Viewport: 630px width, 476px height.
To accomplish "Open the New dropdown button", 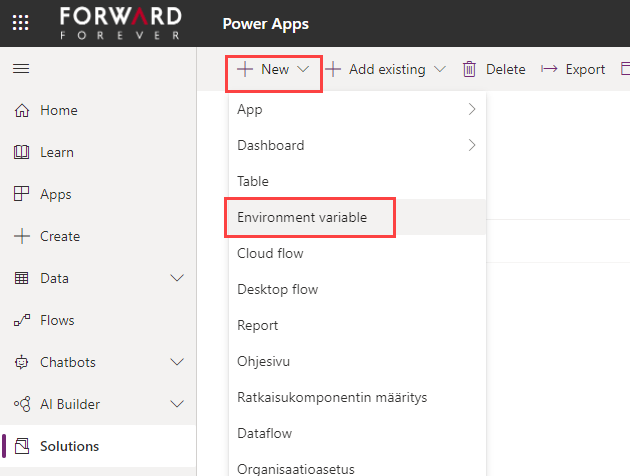I will [274, 70].
